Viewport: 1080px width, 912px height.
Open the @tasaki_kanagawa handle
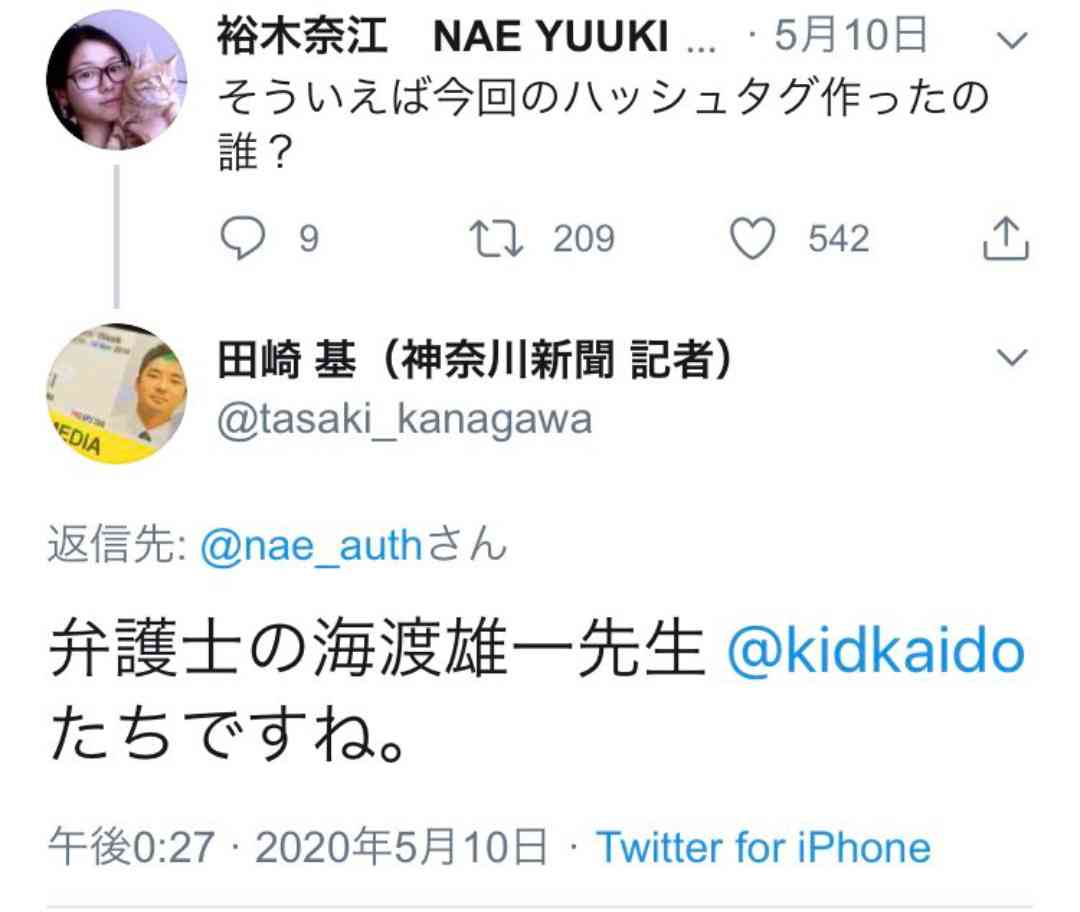[x=405, y=419]
